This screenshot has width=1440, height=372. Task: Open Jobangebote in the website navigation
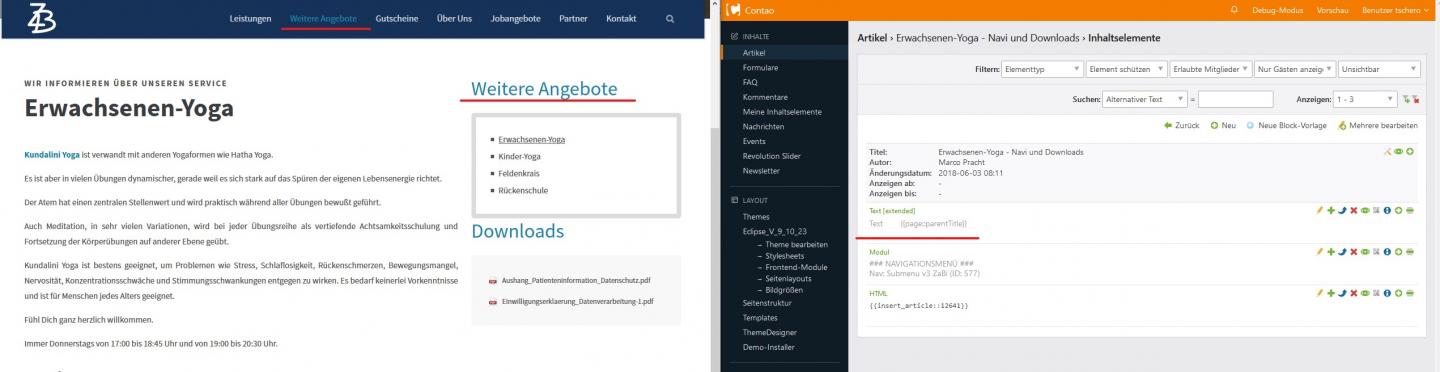click(x=515, y=19)
